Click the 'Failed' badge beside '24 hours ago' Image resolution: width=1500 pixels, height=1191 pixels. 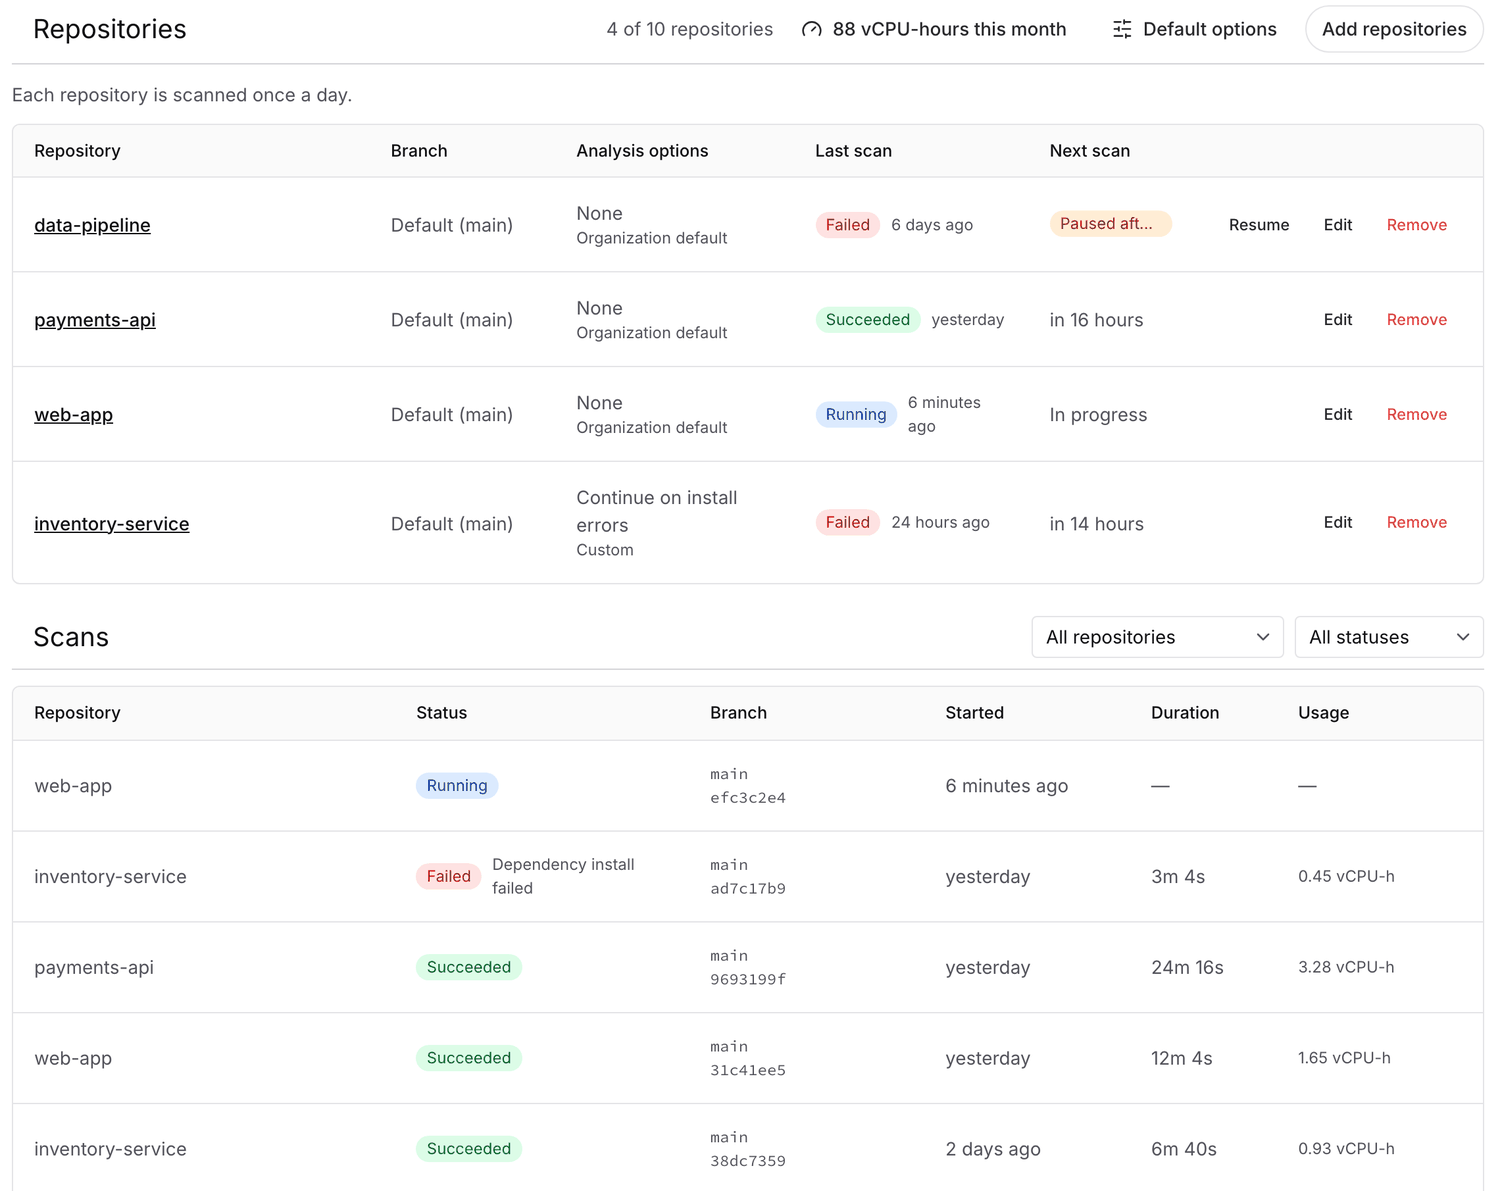point(848,522)
